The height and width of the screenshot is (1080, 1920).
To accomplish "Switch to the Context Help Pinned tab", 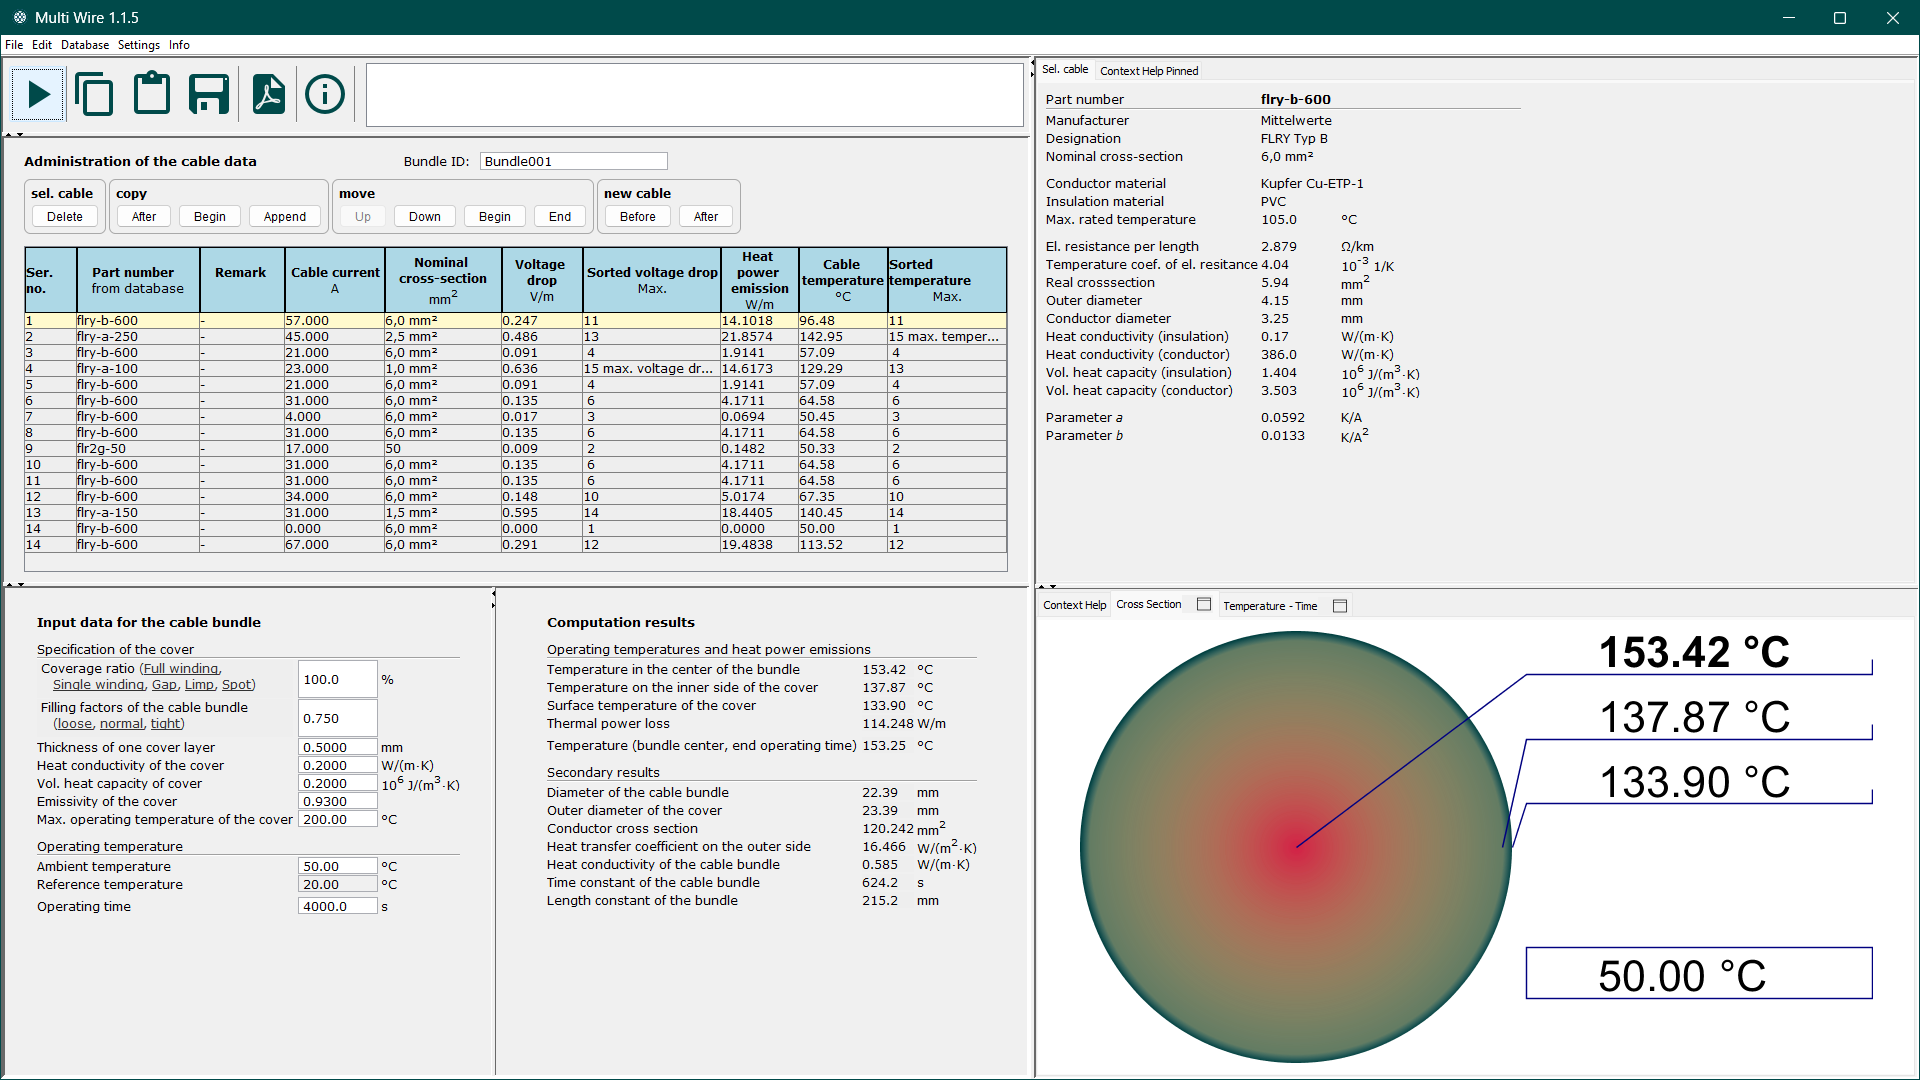I will click(1149, 71).
